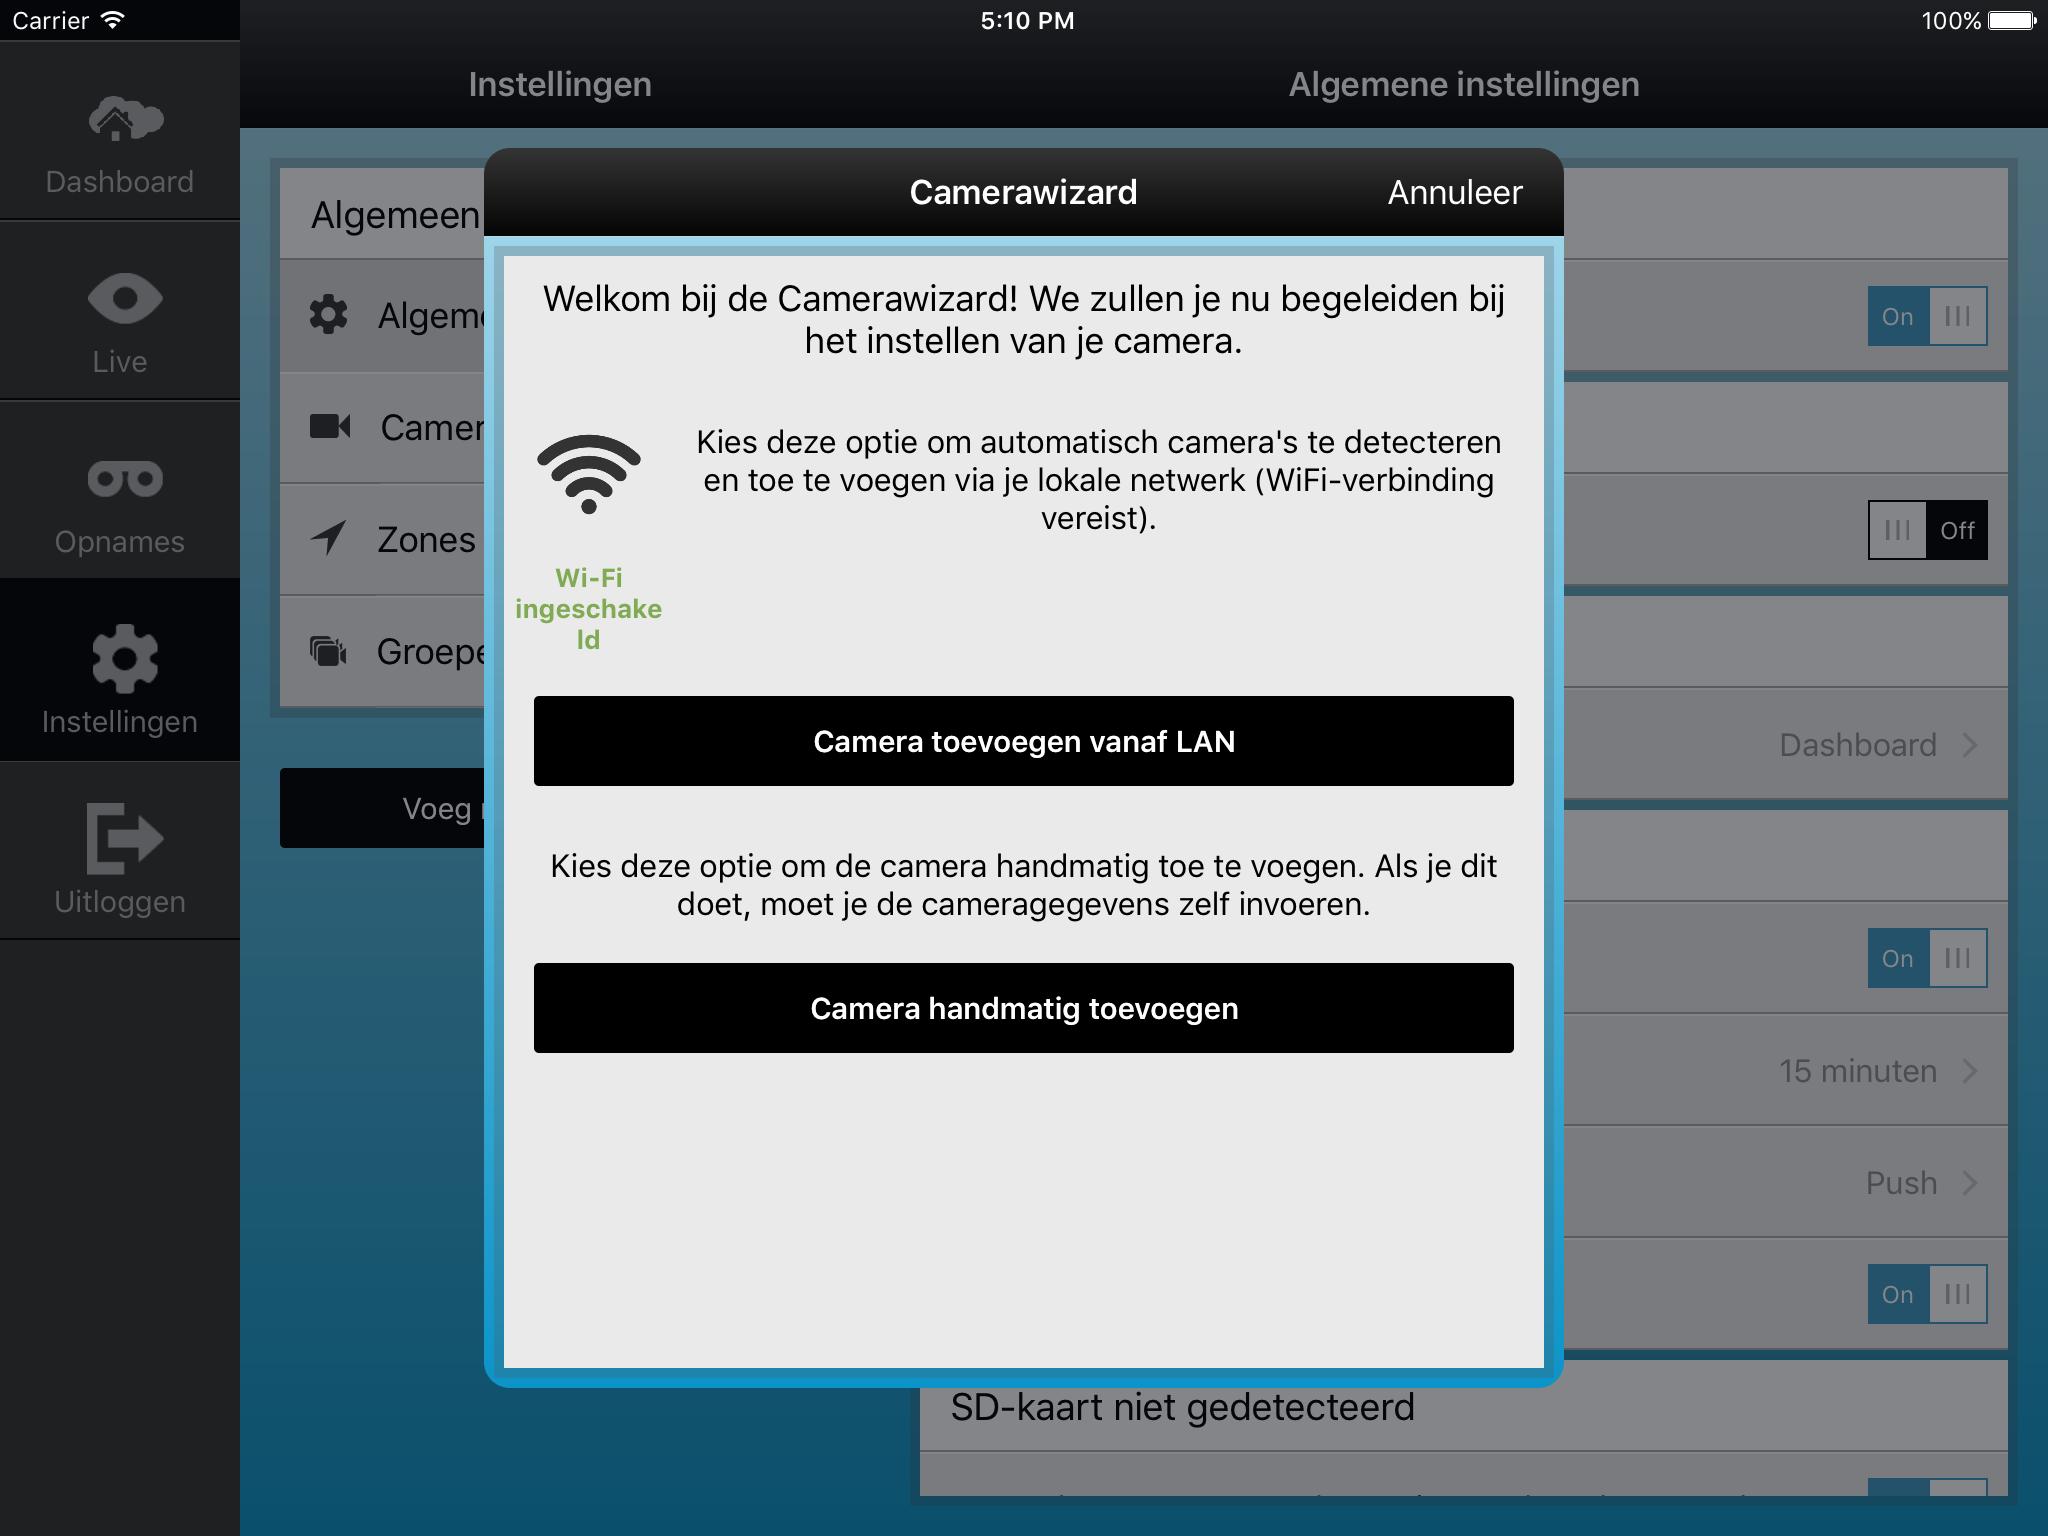Open Opnames recordings icon
This screenshot has width=2048, height=1536.
(x=125, y=479)
